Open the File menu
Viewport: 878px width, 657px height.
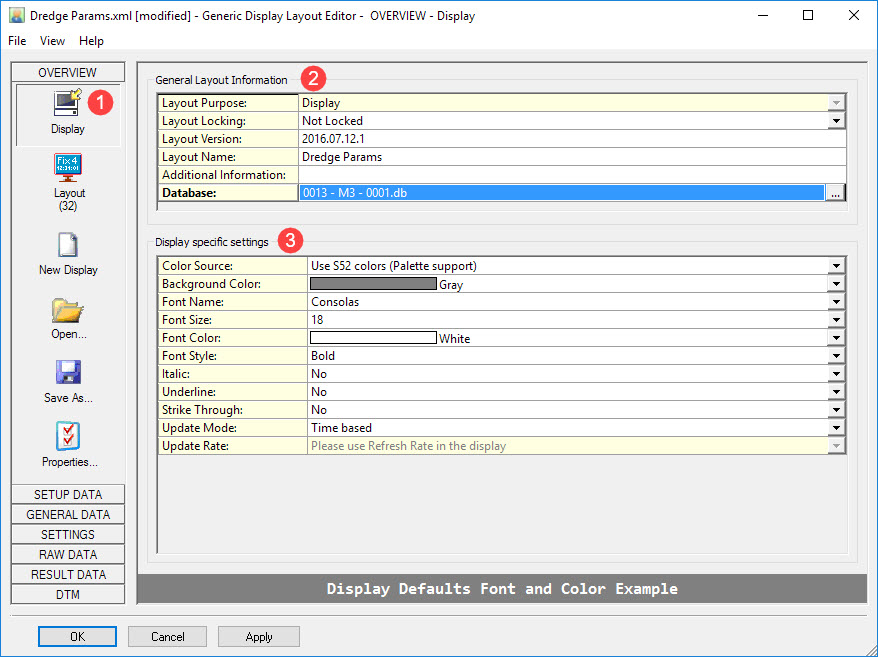(x=17, y=41)
